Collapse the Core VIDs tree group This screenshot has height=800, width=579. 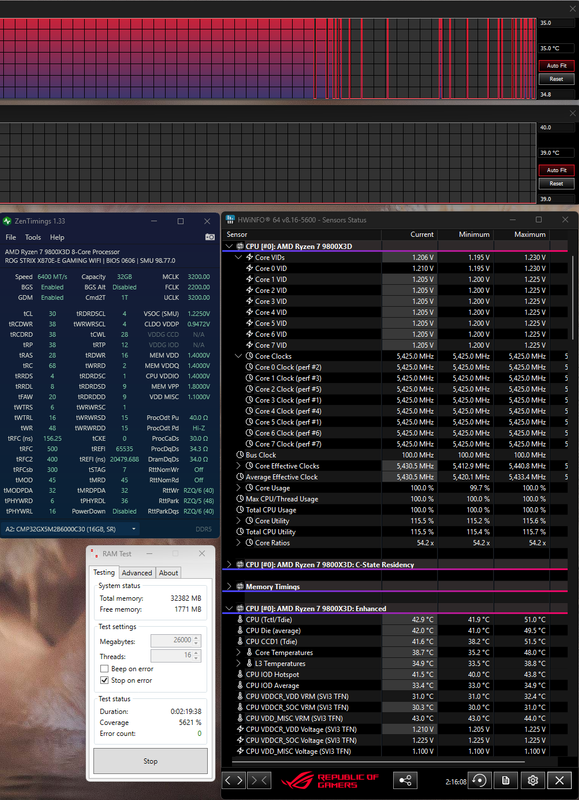click(238, 258)
